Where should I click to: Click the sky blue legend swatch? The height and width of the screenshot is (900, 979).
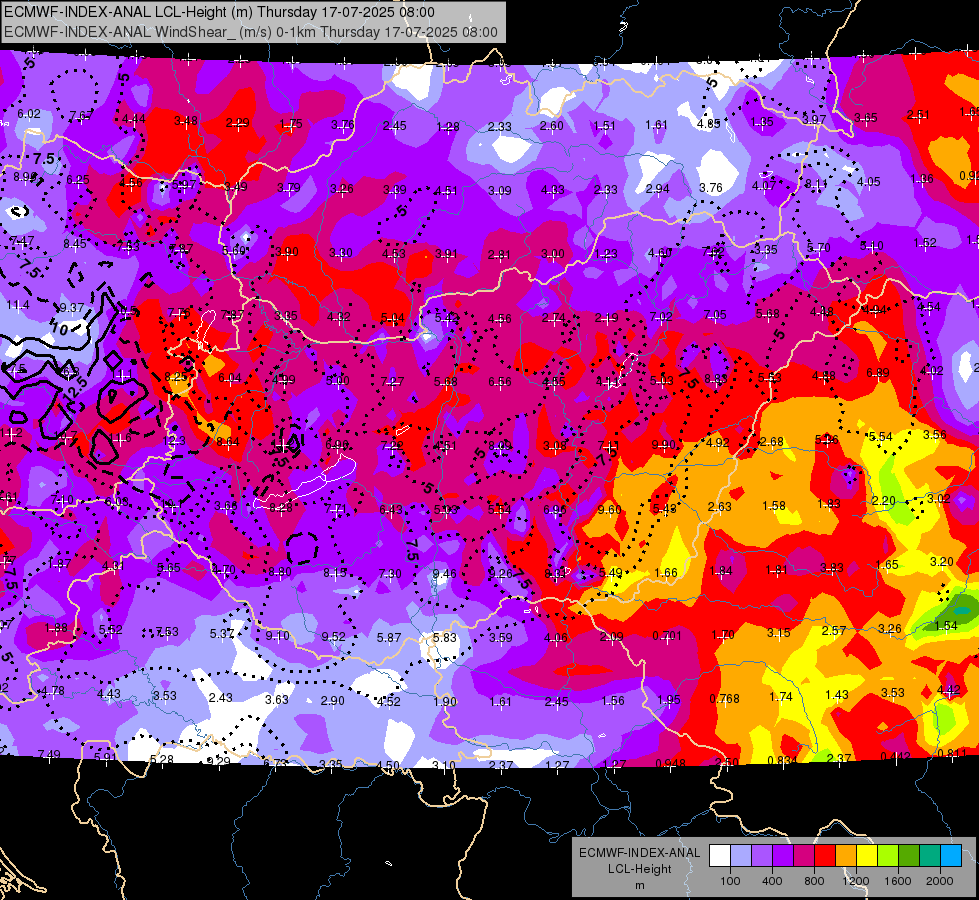coord(951,856)
